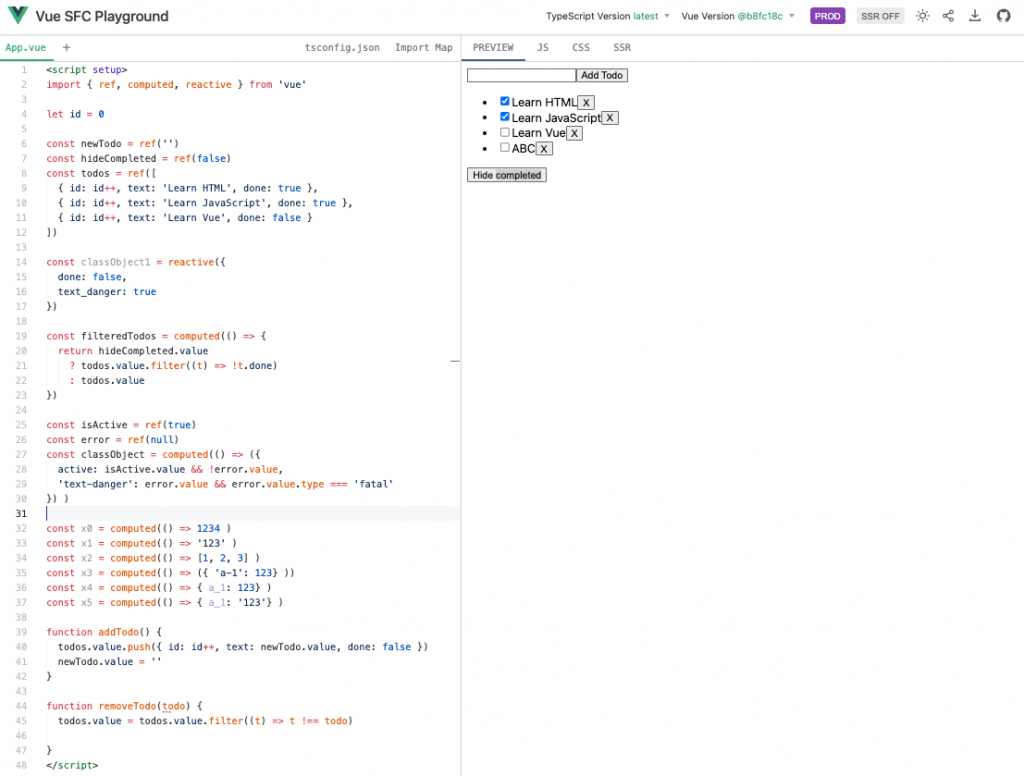Add a new file with plus icon
The width and height of the screenshot is (1024, 776).
tap(67, 47)
